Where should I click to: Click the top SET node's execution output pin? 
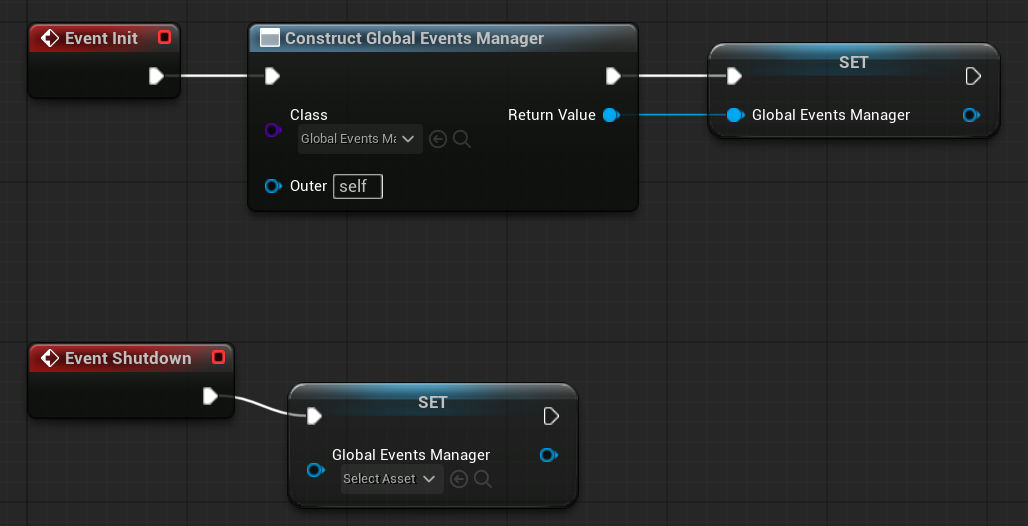[x=973, y=76]
